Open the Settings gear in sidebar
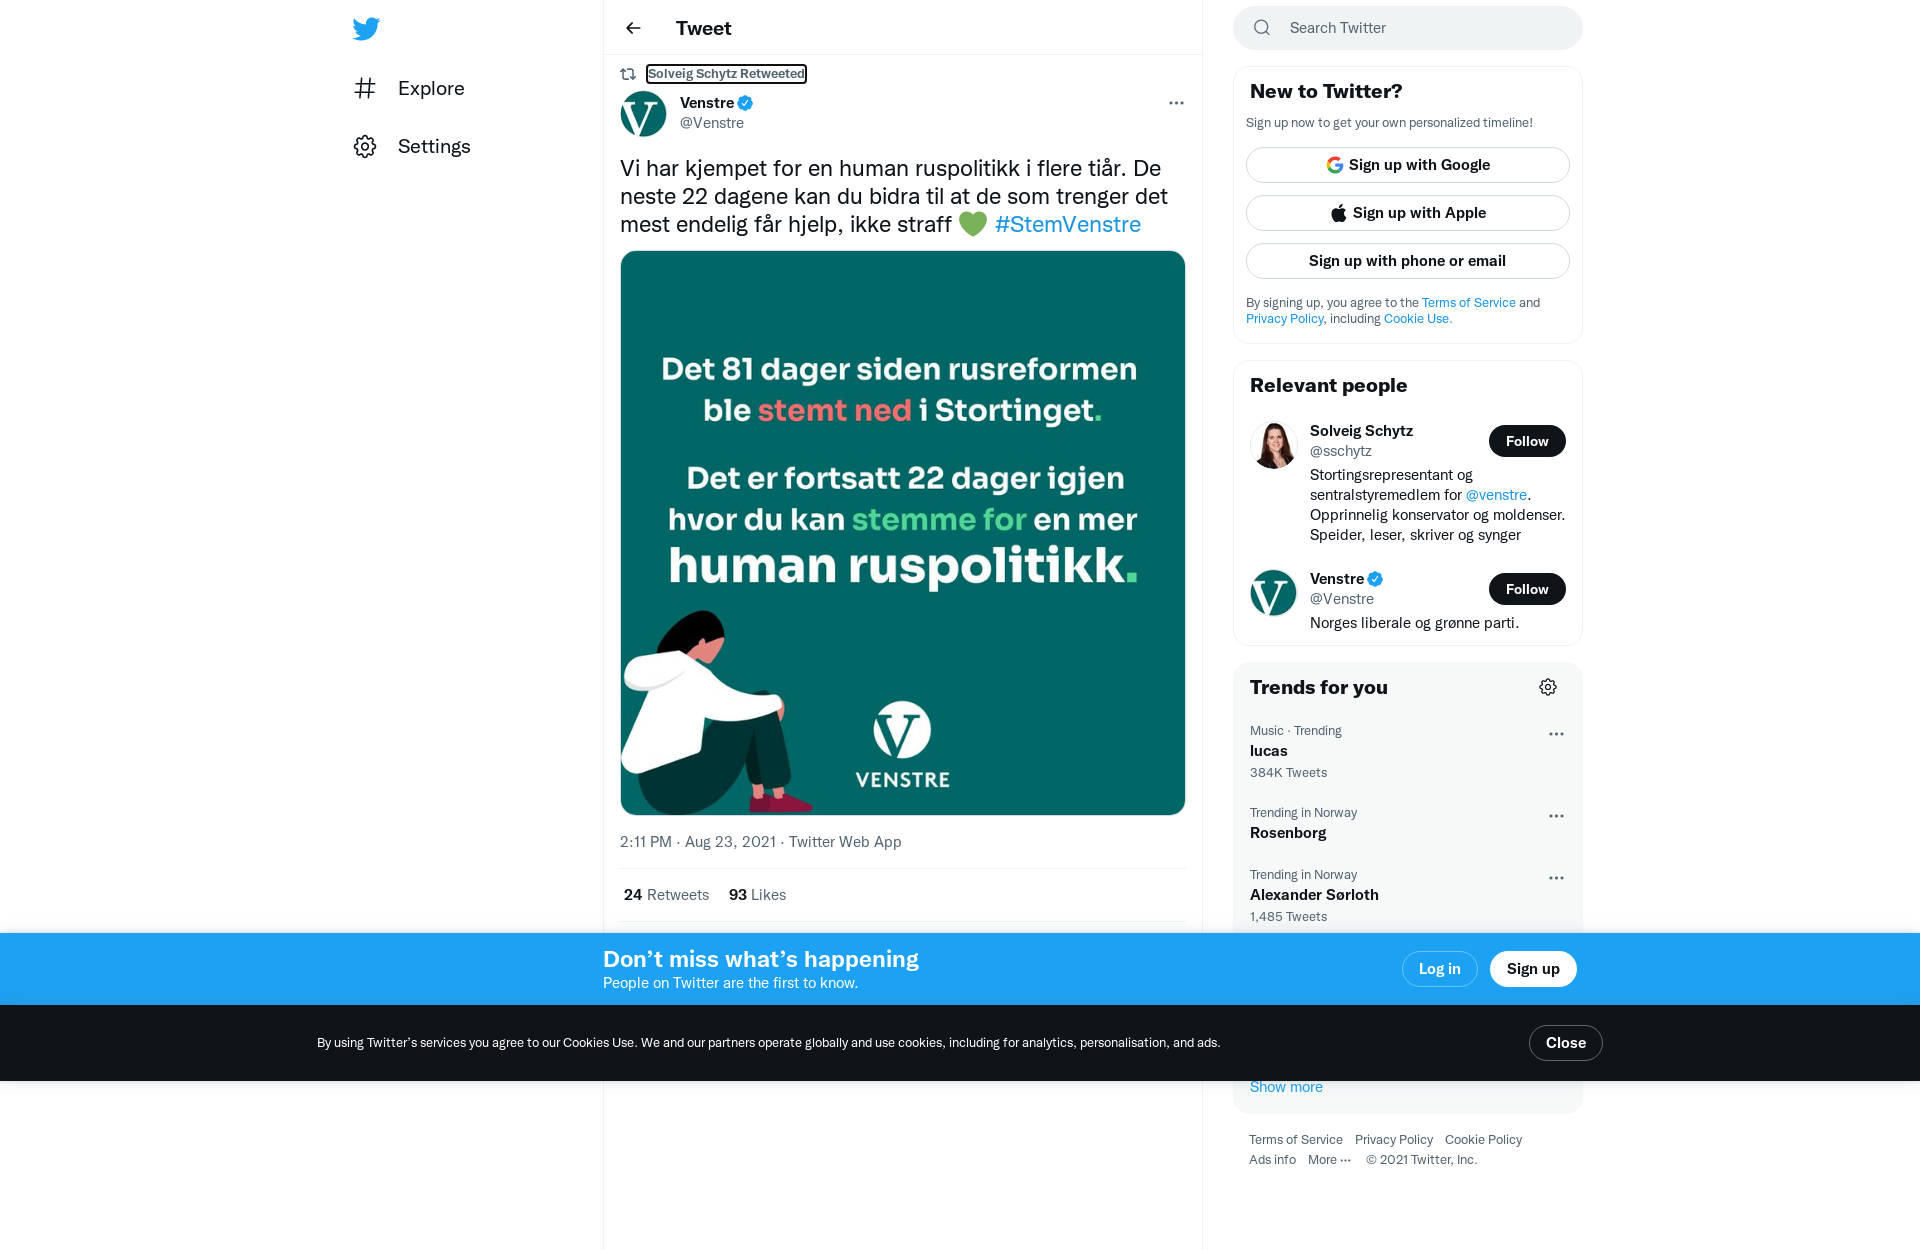The height and width of the screenshot is (1250, 1920). tap(365, 147)
